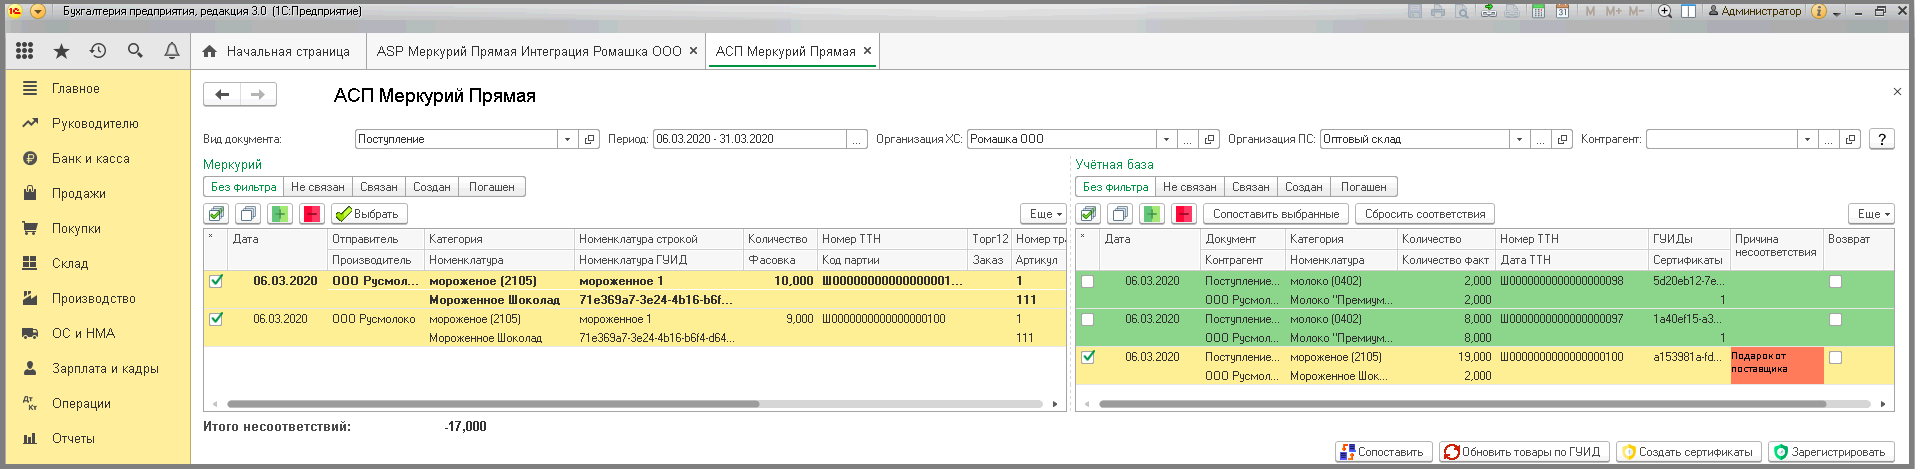Open the Период selection ellipsis button

point(857,139)
